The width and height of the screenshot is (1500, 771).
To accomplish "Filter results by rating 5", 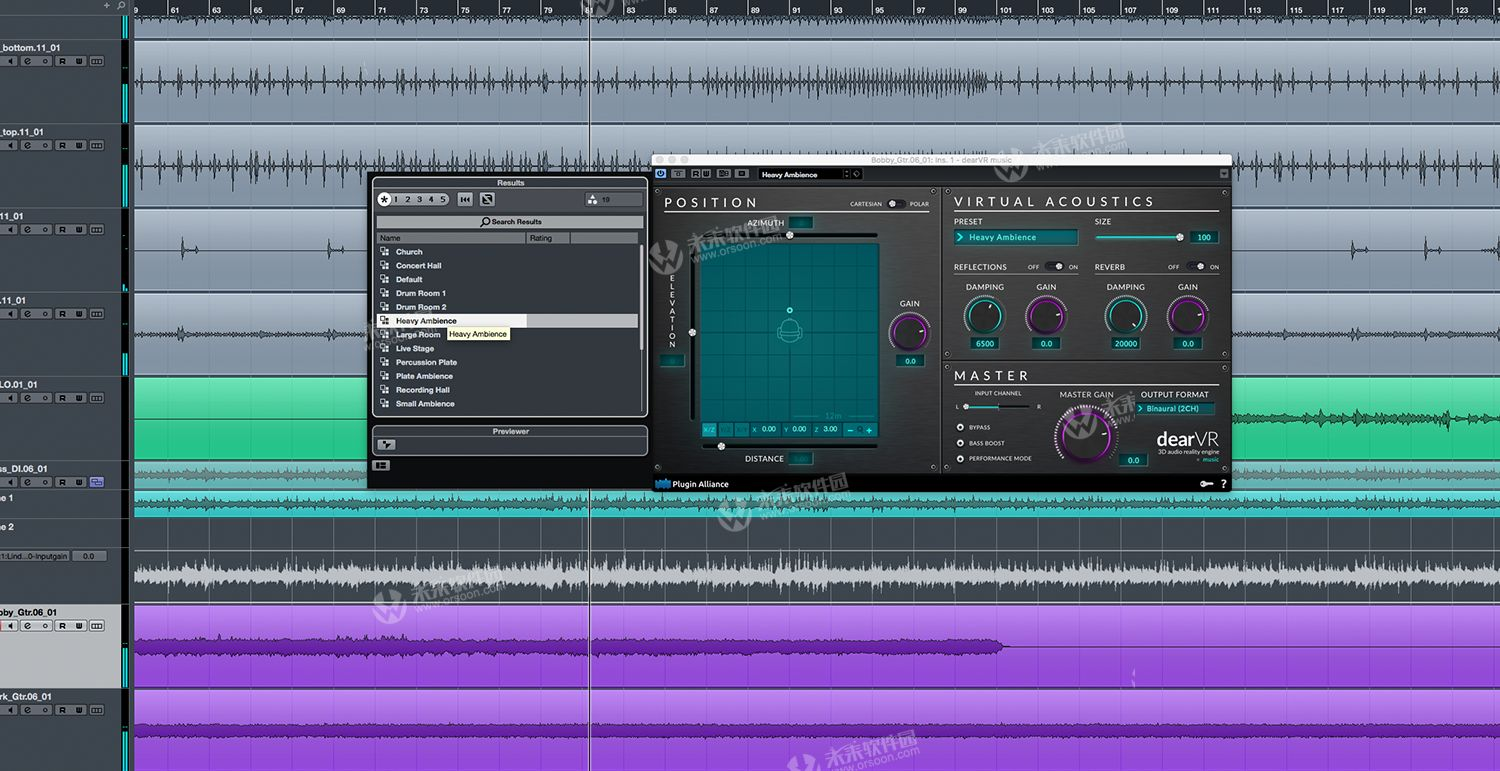I will [x=443, y=199].
